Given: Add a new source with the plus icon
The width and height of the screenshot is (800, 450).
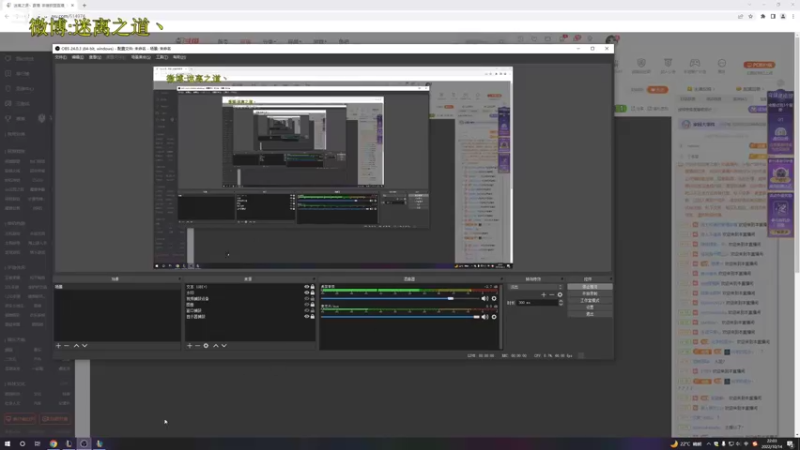Looking at the screenshot, I should 190,345.
